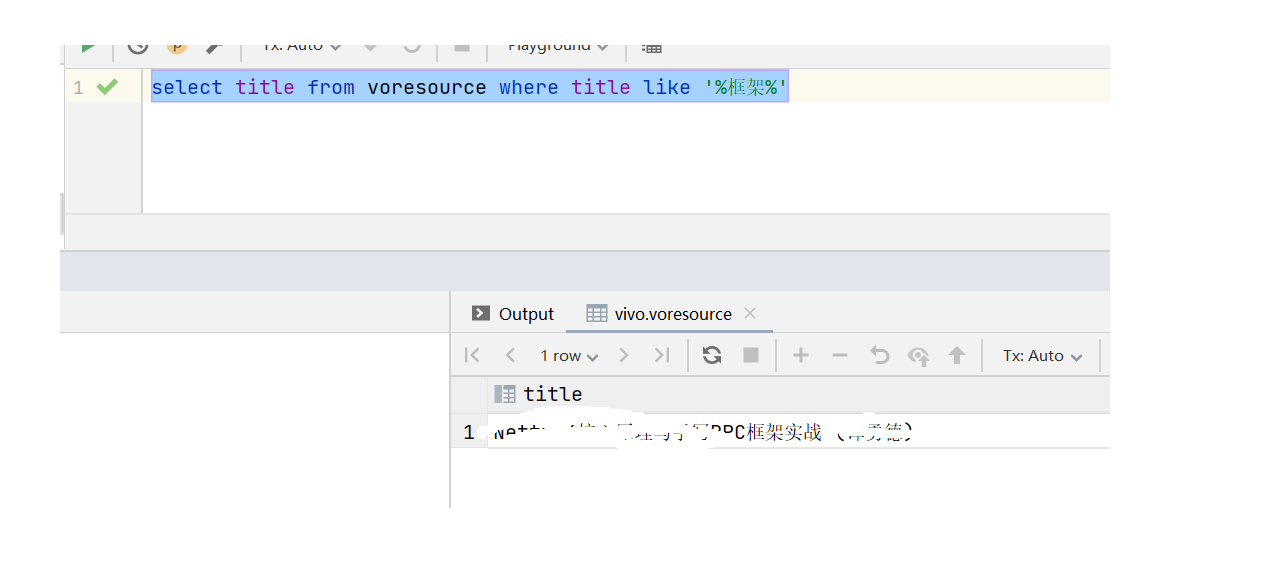Close the vivo.voresource result tab
1266x564 pixels.
pyautogui.click(x=751, y=313)
